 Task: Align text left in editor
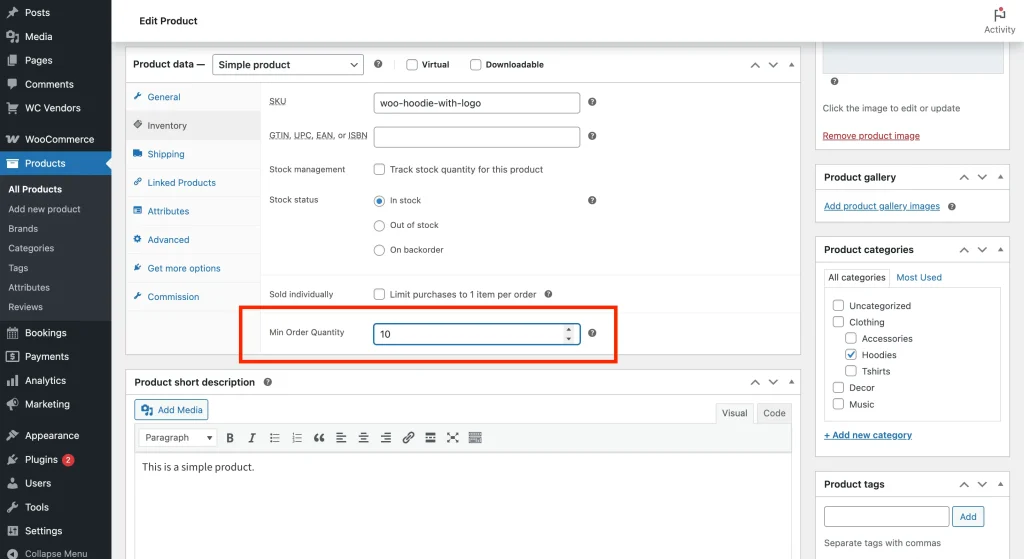pos(341,438)
